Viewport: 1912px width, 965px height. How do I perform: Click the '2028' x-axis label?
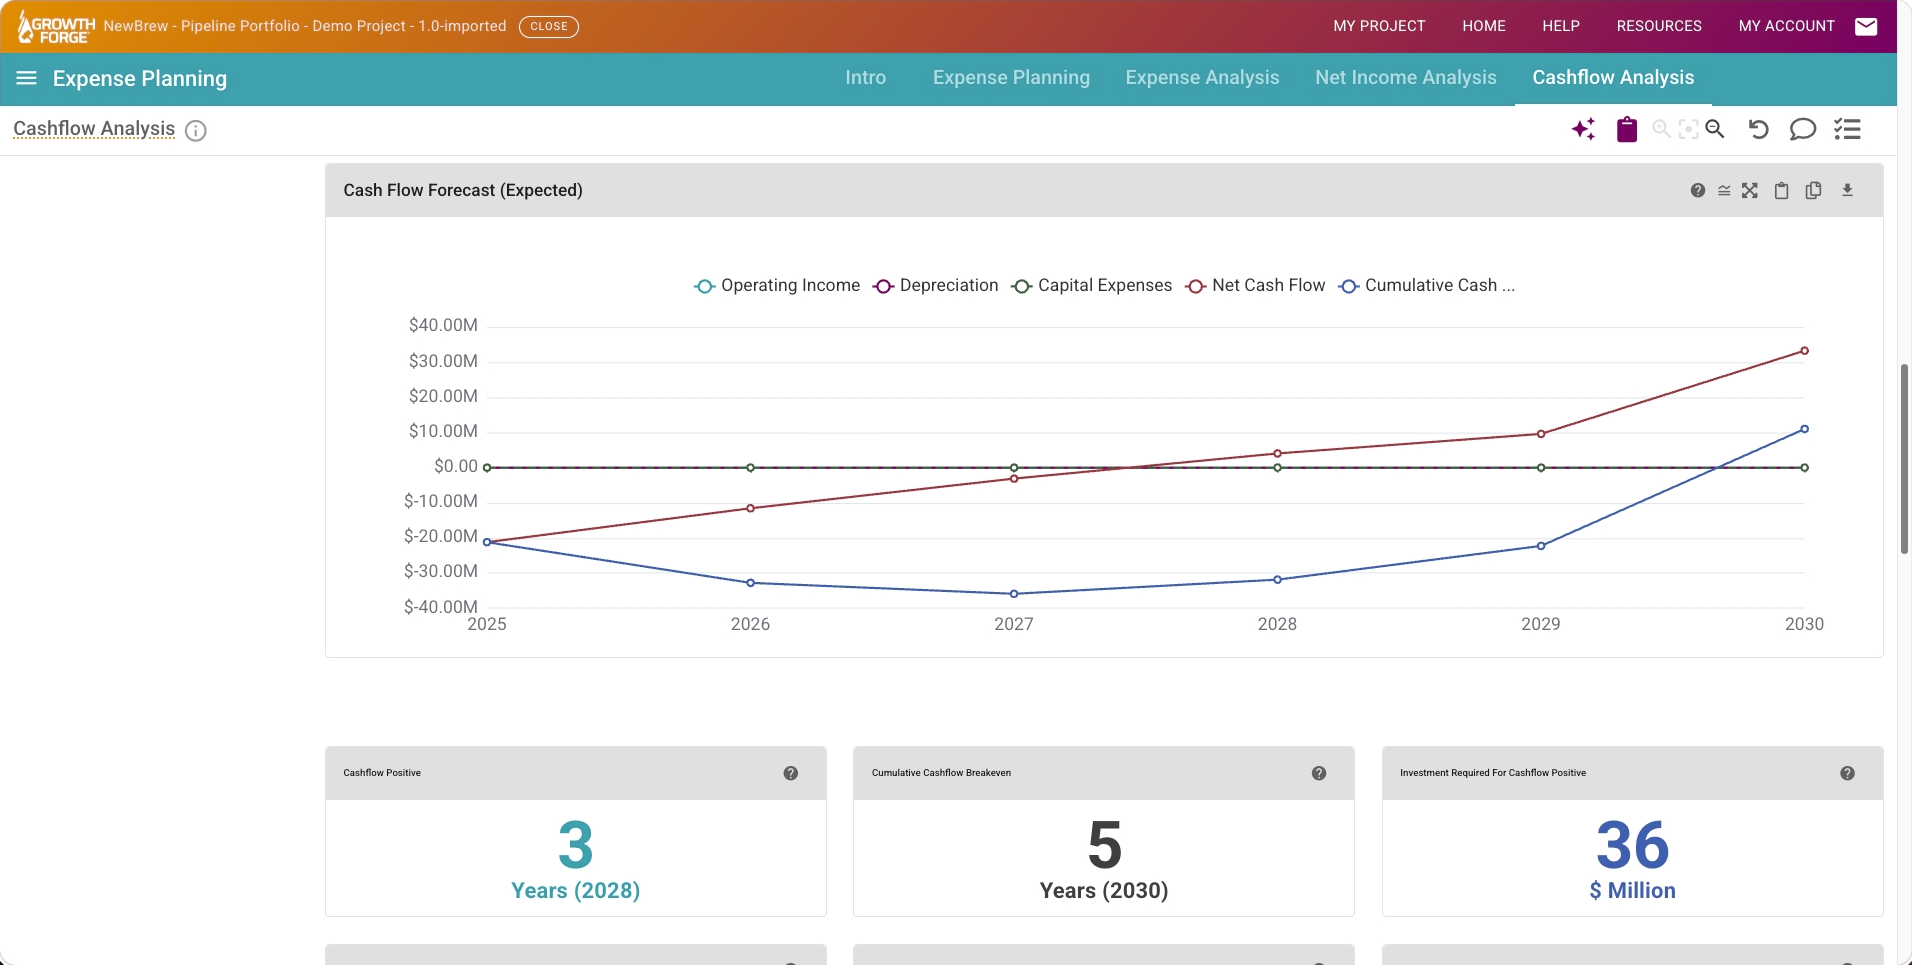point(1277,624)
